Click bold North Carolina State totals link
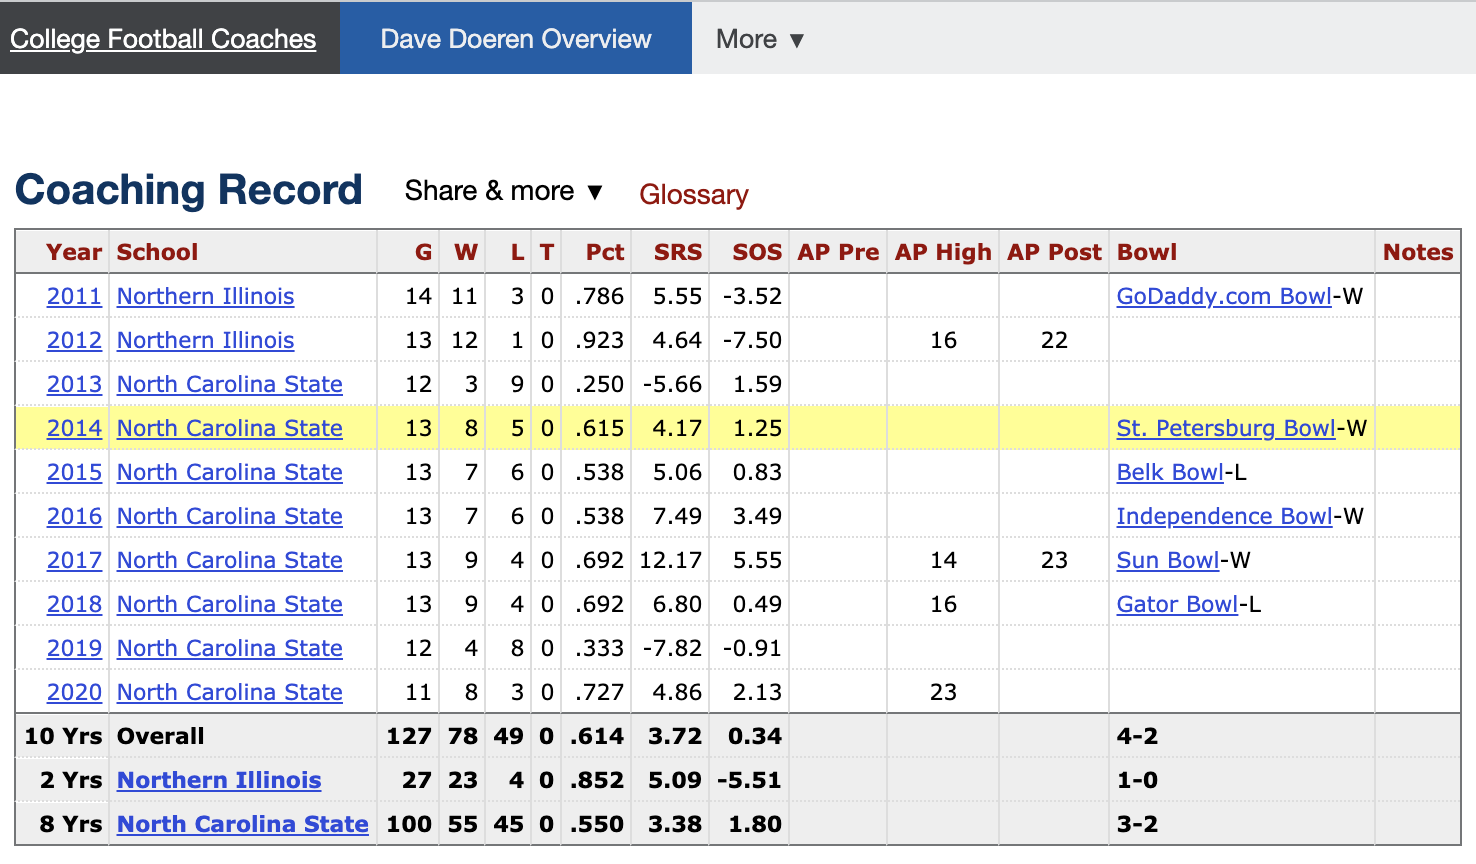 point(242,824)
